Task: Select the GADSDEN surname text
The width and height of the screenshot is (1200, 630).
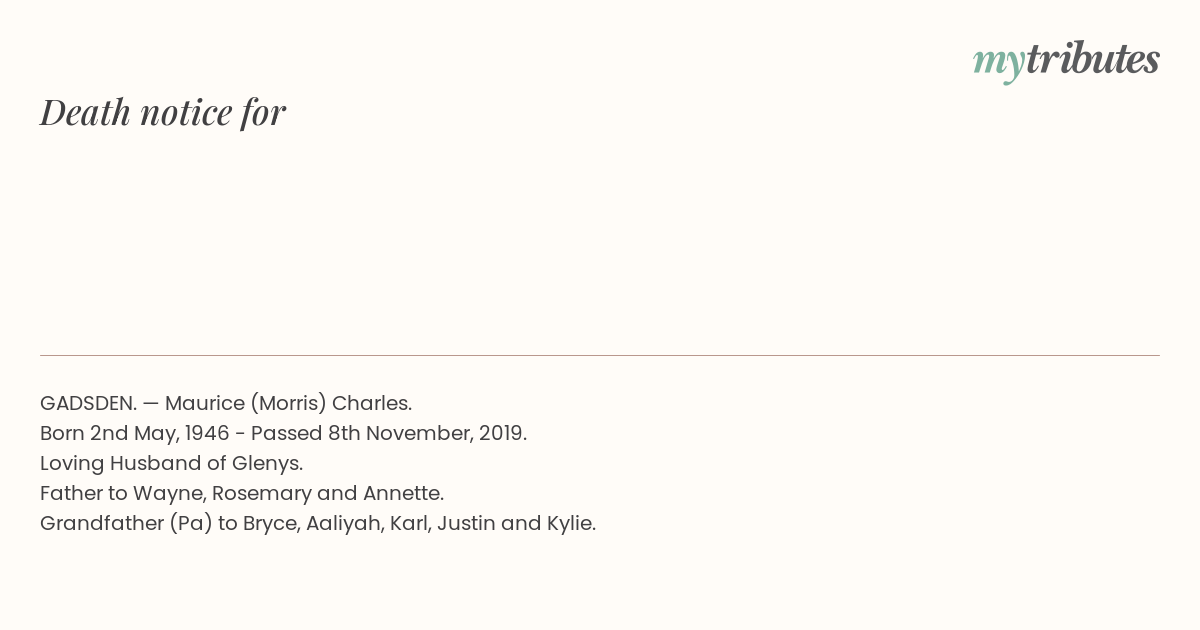Action: pyautogui.click(x=88, y=404)
